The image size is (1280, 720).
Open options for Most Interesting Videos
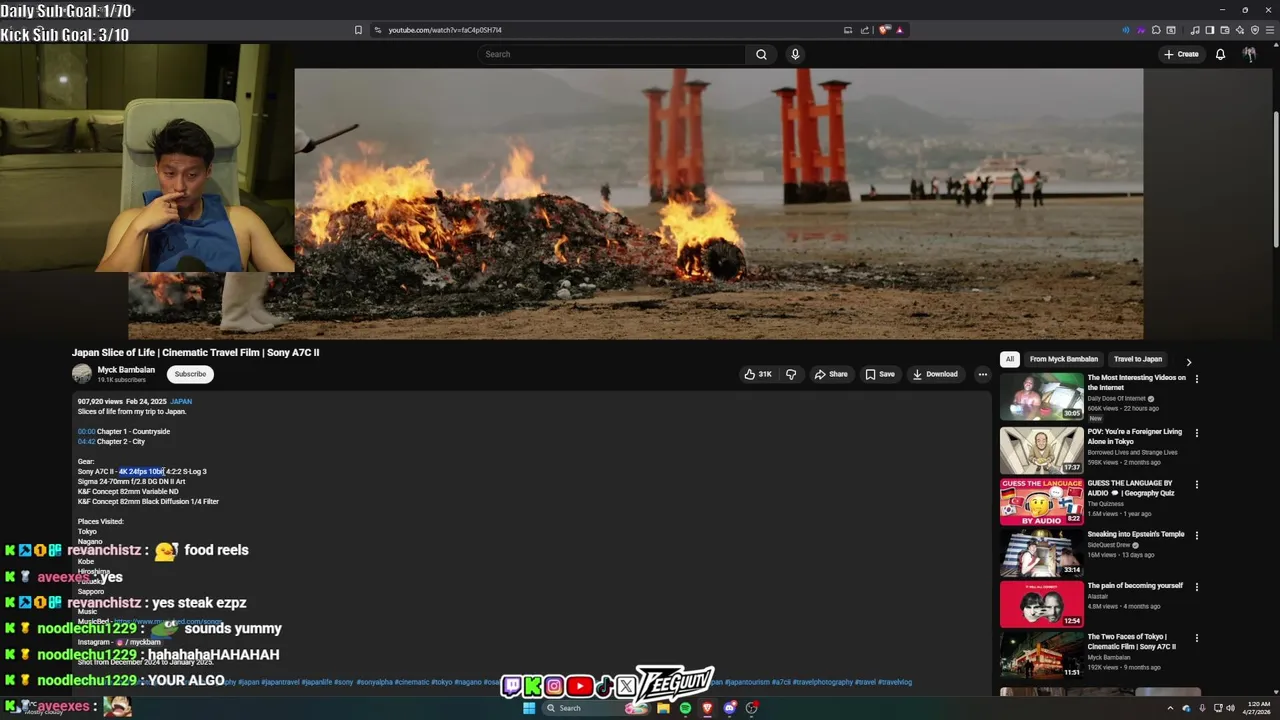point(1197,379)
